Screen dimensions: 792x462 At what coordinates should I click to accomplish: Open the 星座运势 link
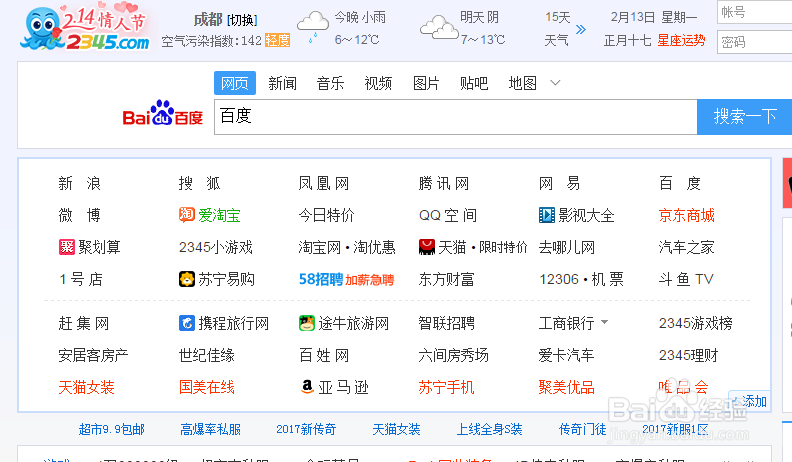point(681,40)
